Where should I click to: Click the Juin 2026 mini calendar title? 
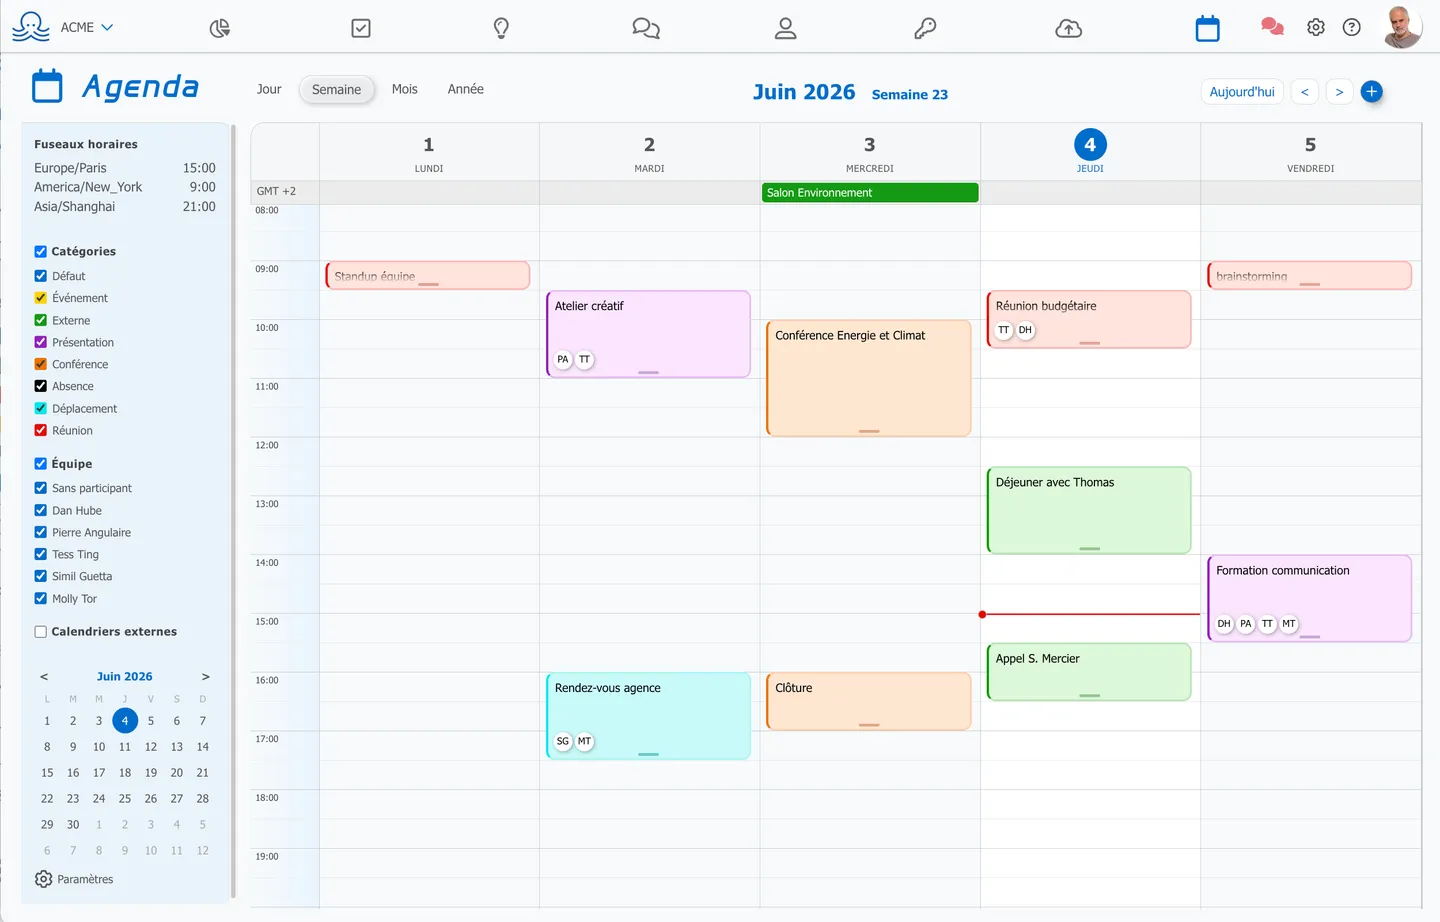pos(125,677)
